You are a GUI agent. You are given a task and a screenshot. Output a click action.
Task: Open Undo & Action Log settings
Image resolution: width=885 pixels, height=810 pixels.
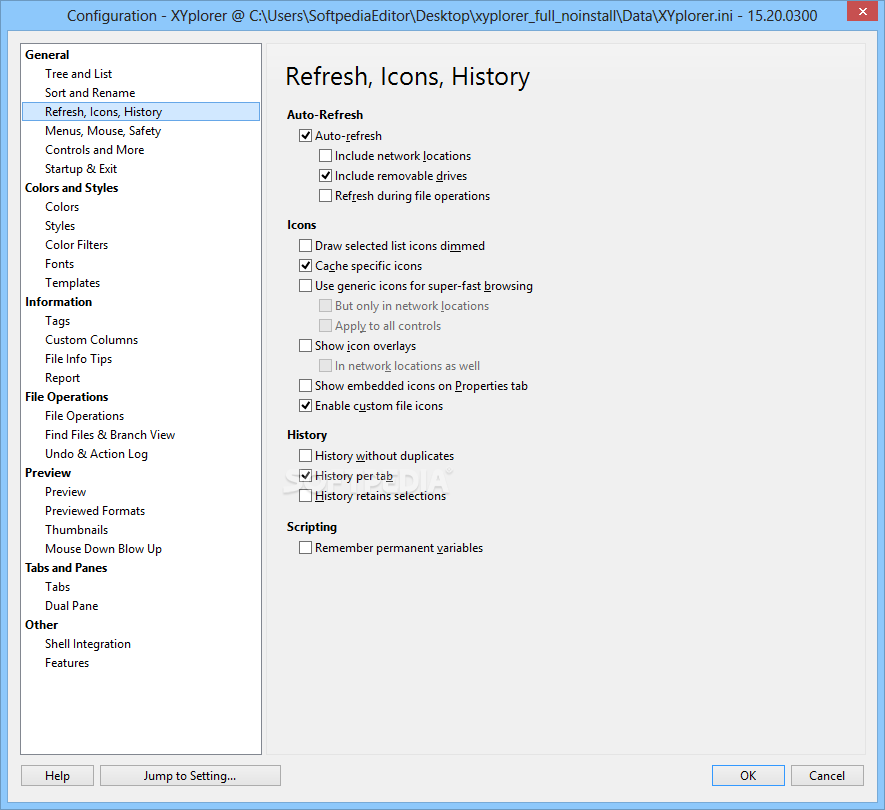97,454
